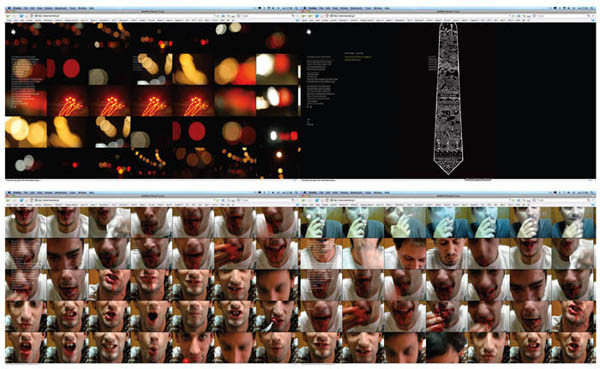600x369 pixels.
Task: Click the grey heading link on necktie page
Action: (354, 53)
